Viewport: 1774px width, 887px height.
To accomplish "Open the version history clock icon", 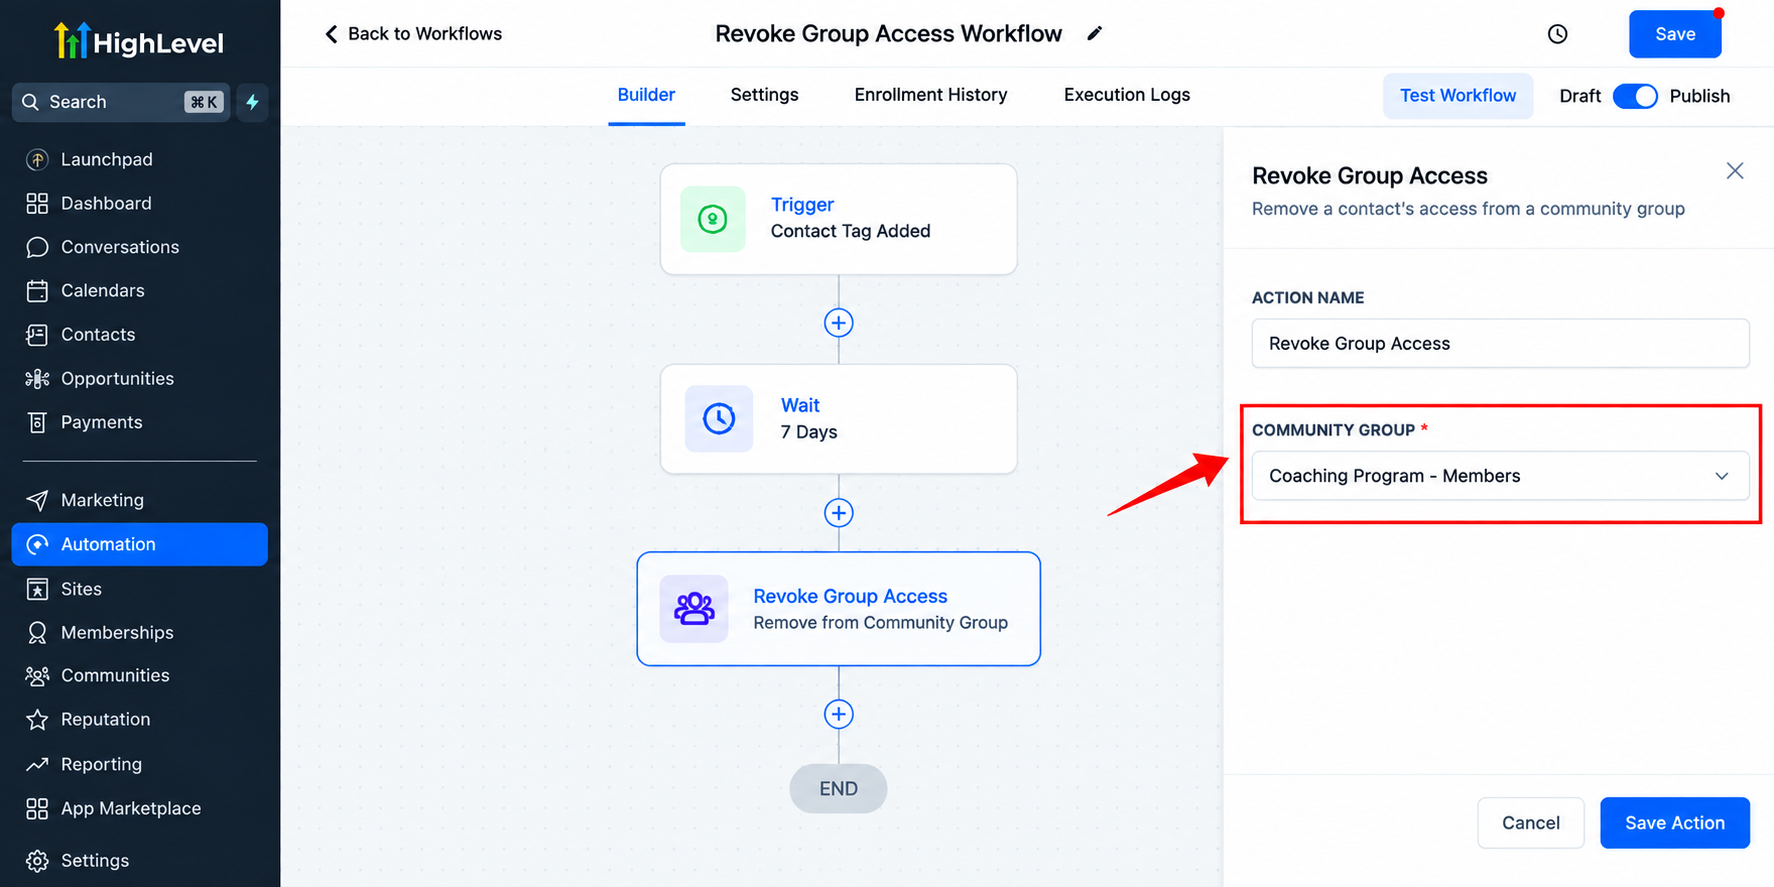I will tap(1557, 34).
